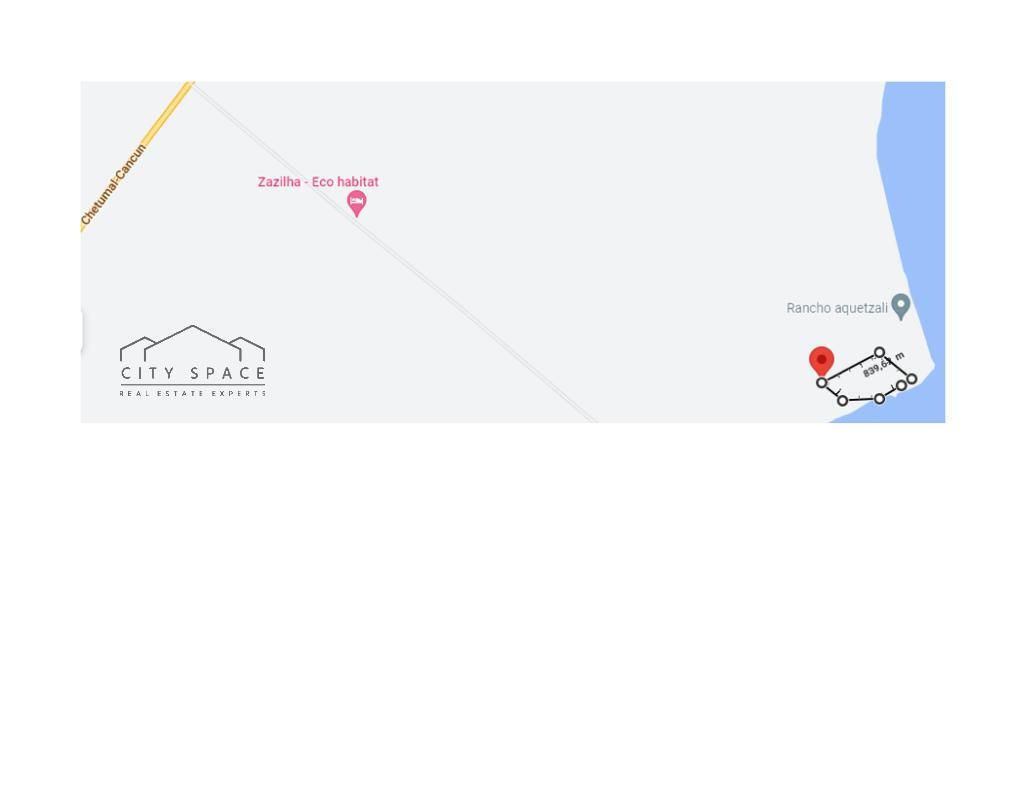Click the Real Estate Experts tagline
Image resolution: width=1024 pixels, height=791 pixels.
coord(193,393)
